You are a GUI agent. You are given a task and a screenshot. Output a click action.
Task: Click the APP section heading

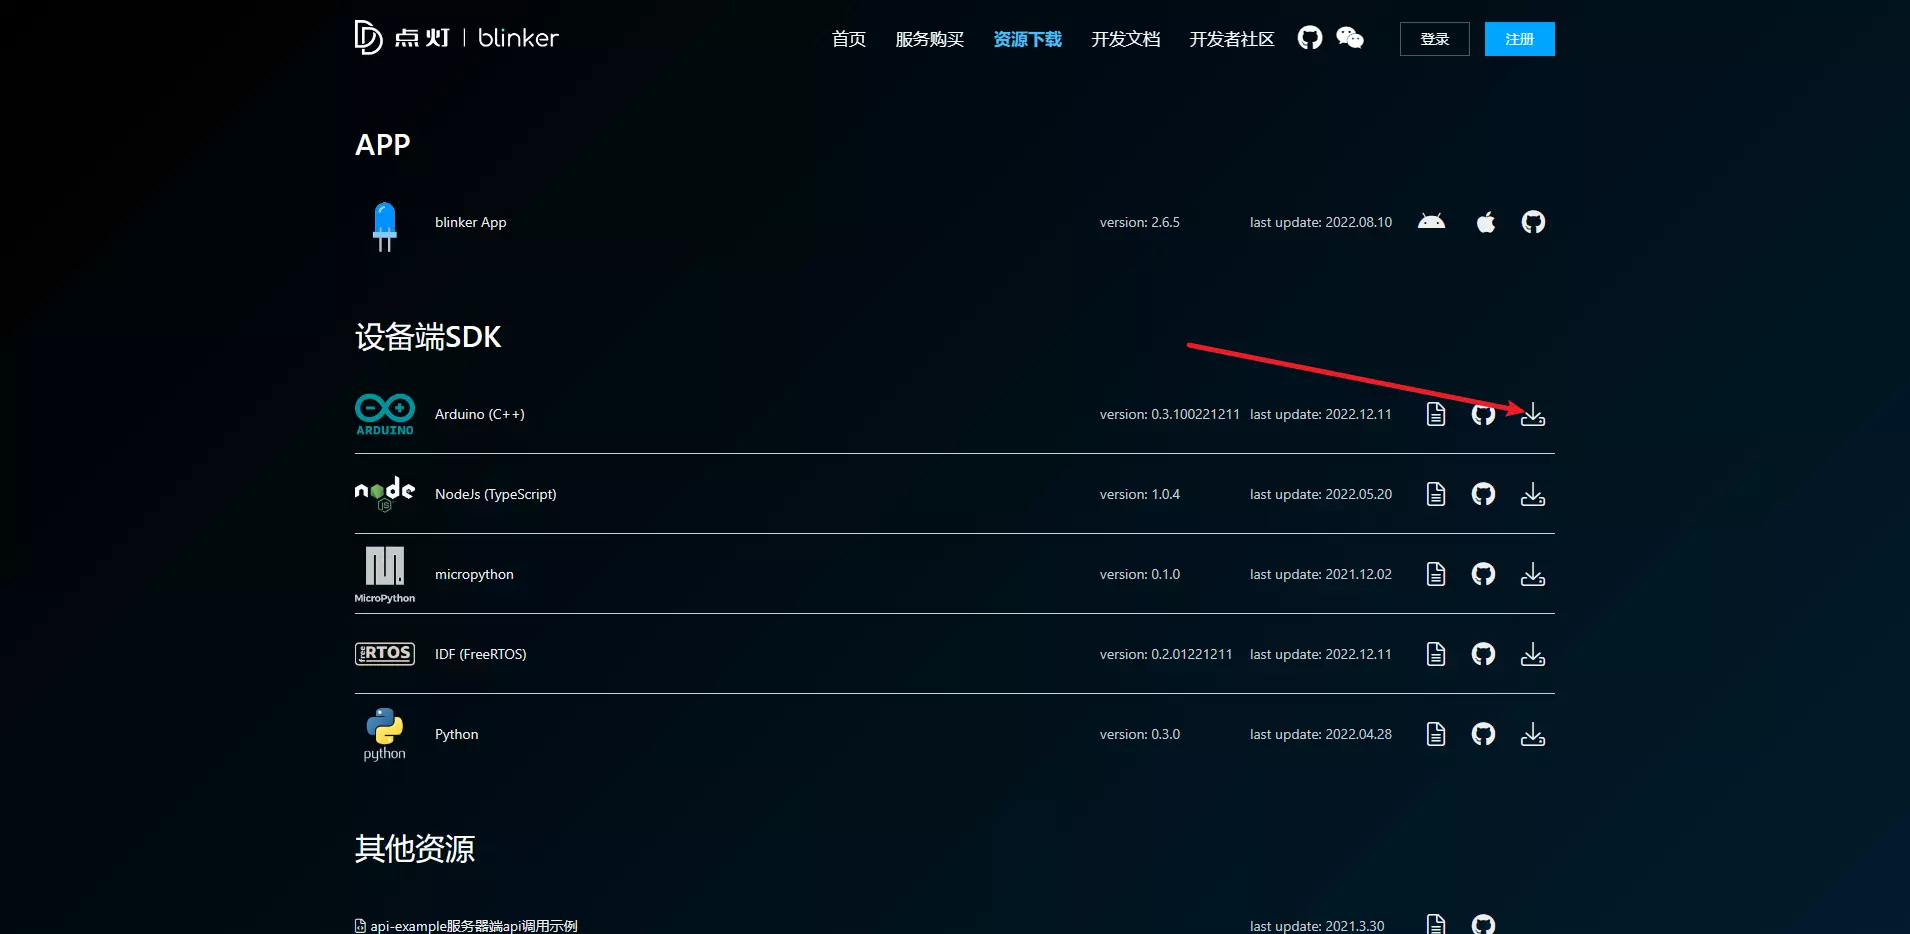point(383,145)
